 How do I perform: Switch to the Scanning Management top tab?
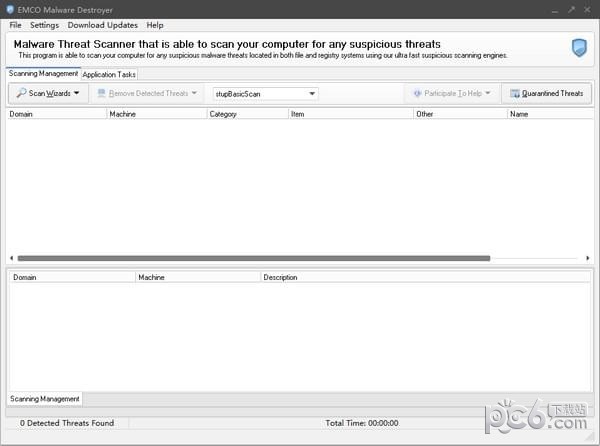[43, 73]
